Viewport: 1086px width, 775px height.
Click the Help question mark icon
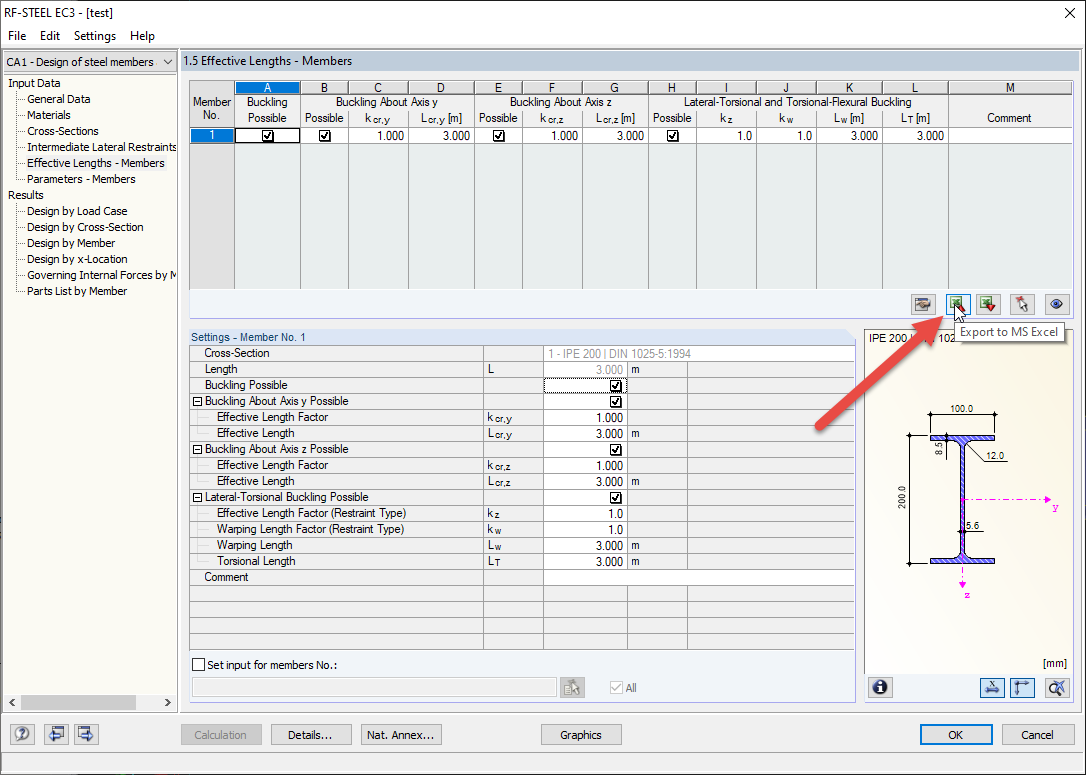(x=22, y=733)
